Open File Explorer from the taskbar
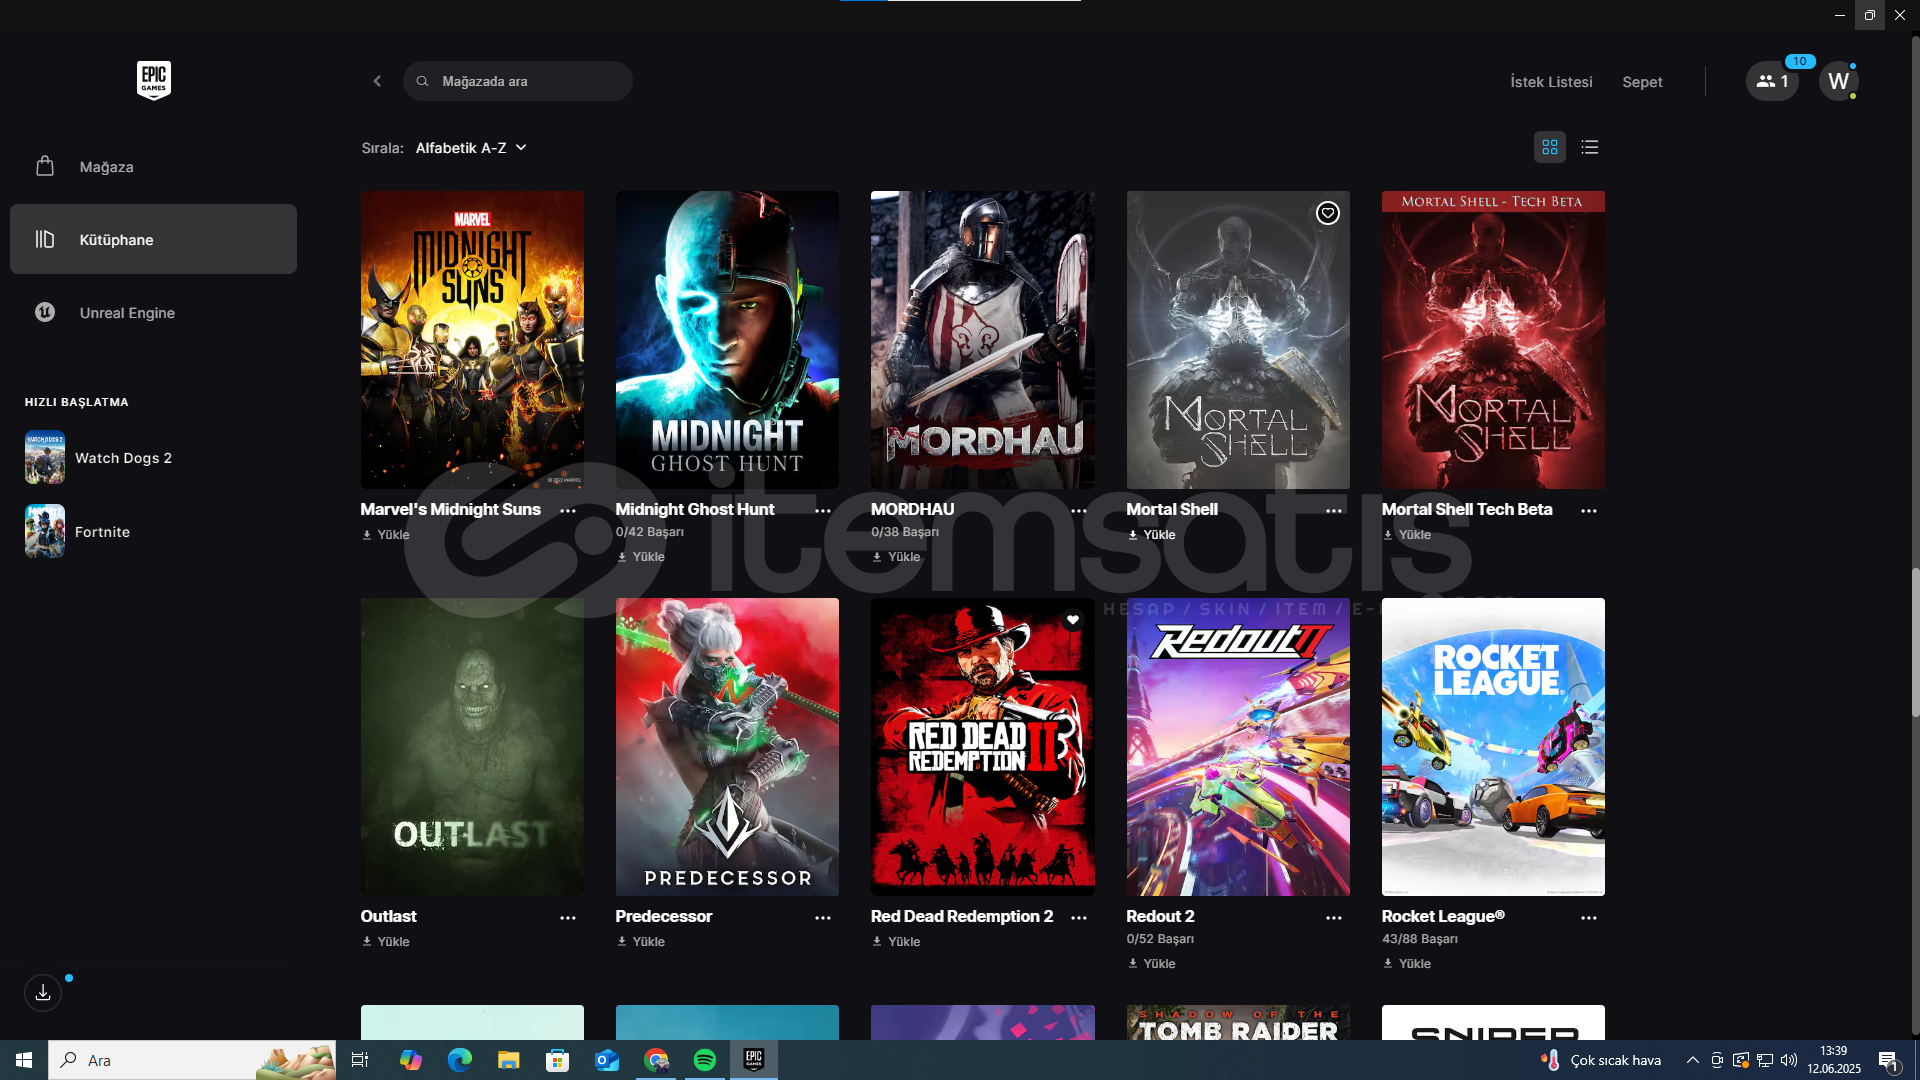The height and width of the screenshot is (1080, 1920). point(508,1060)
